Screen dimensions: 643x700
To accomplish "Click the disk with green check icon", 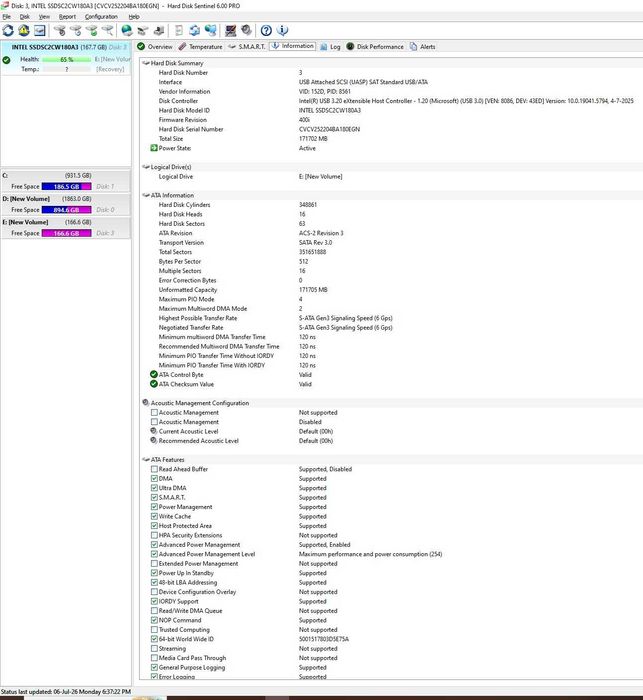I will click(92, 30).
